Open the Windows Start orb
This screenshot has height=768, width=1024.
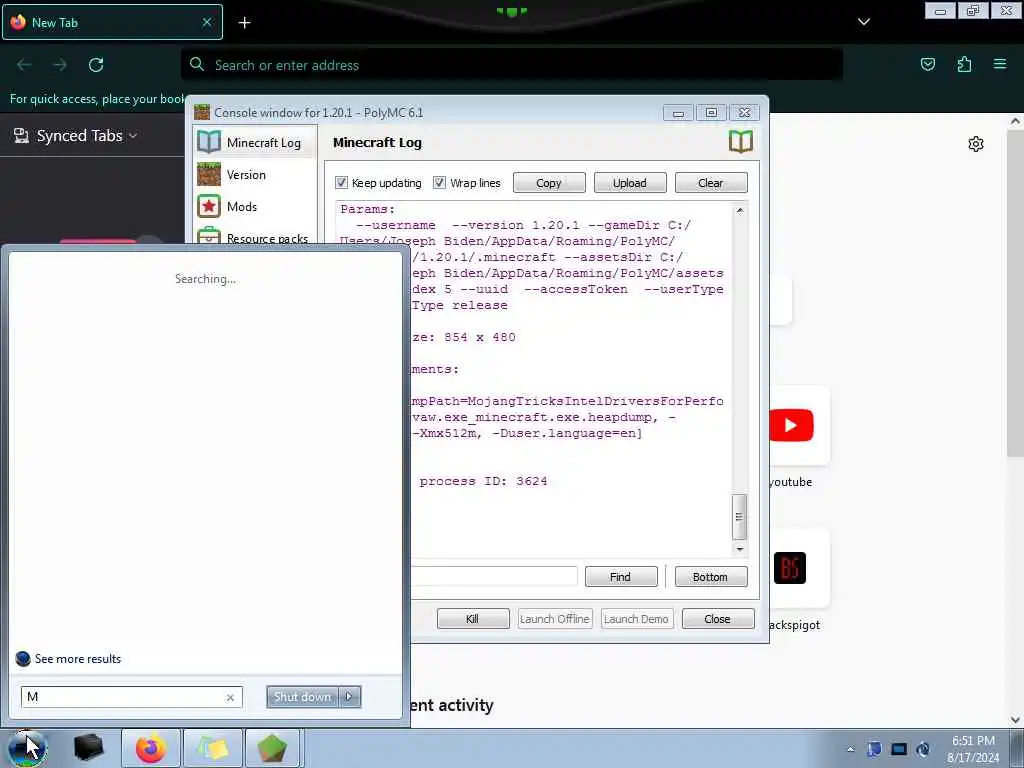(26, 748)
